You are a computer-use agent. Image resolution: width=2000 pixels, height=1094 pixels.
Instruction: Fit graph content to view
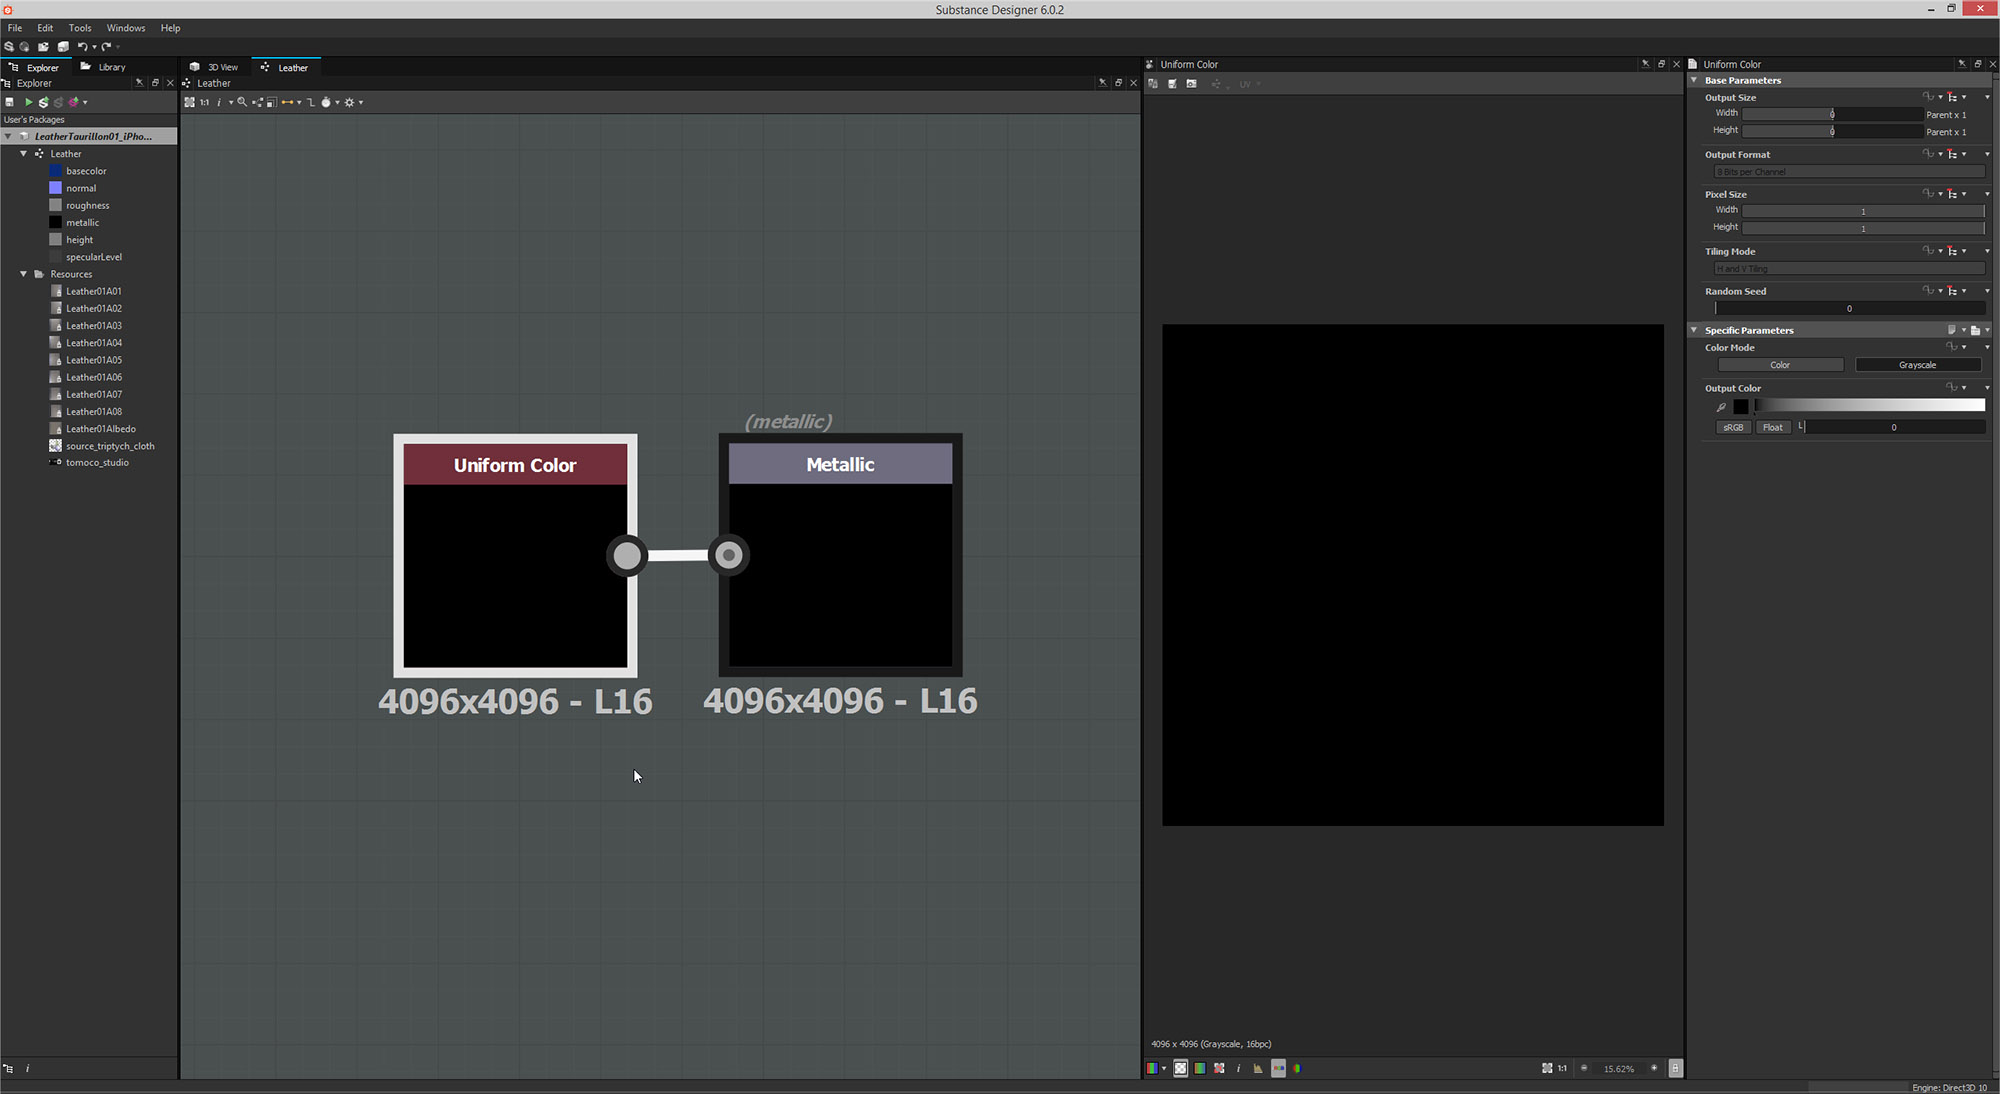190,102
